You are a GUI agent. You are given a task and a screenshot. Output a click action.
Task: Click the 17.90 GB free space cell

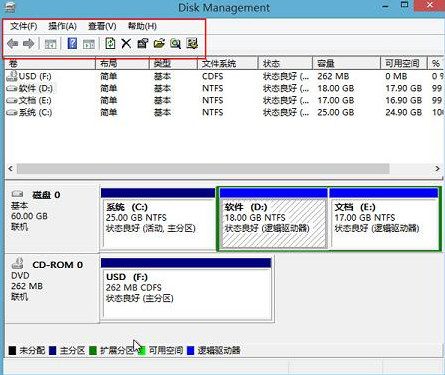coord(404,88)
